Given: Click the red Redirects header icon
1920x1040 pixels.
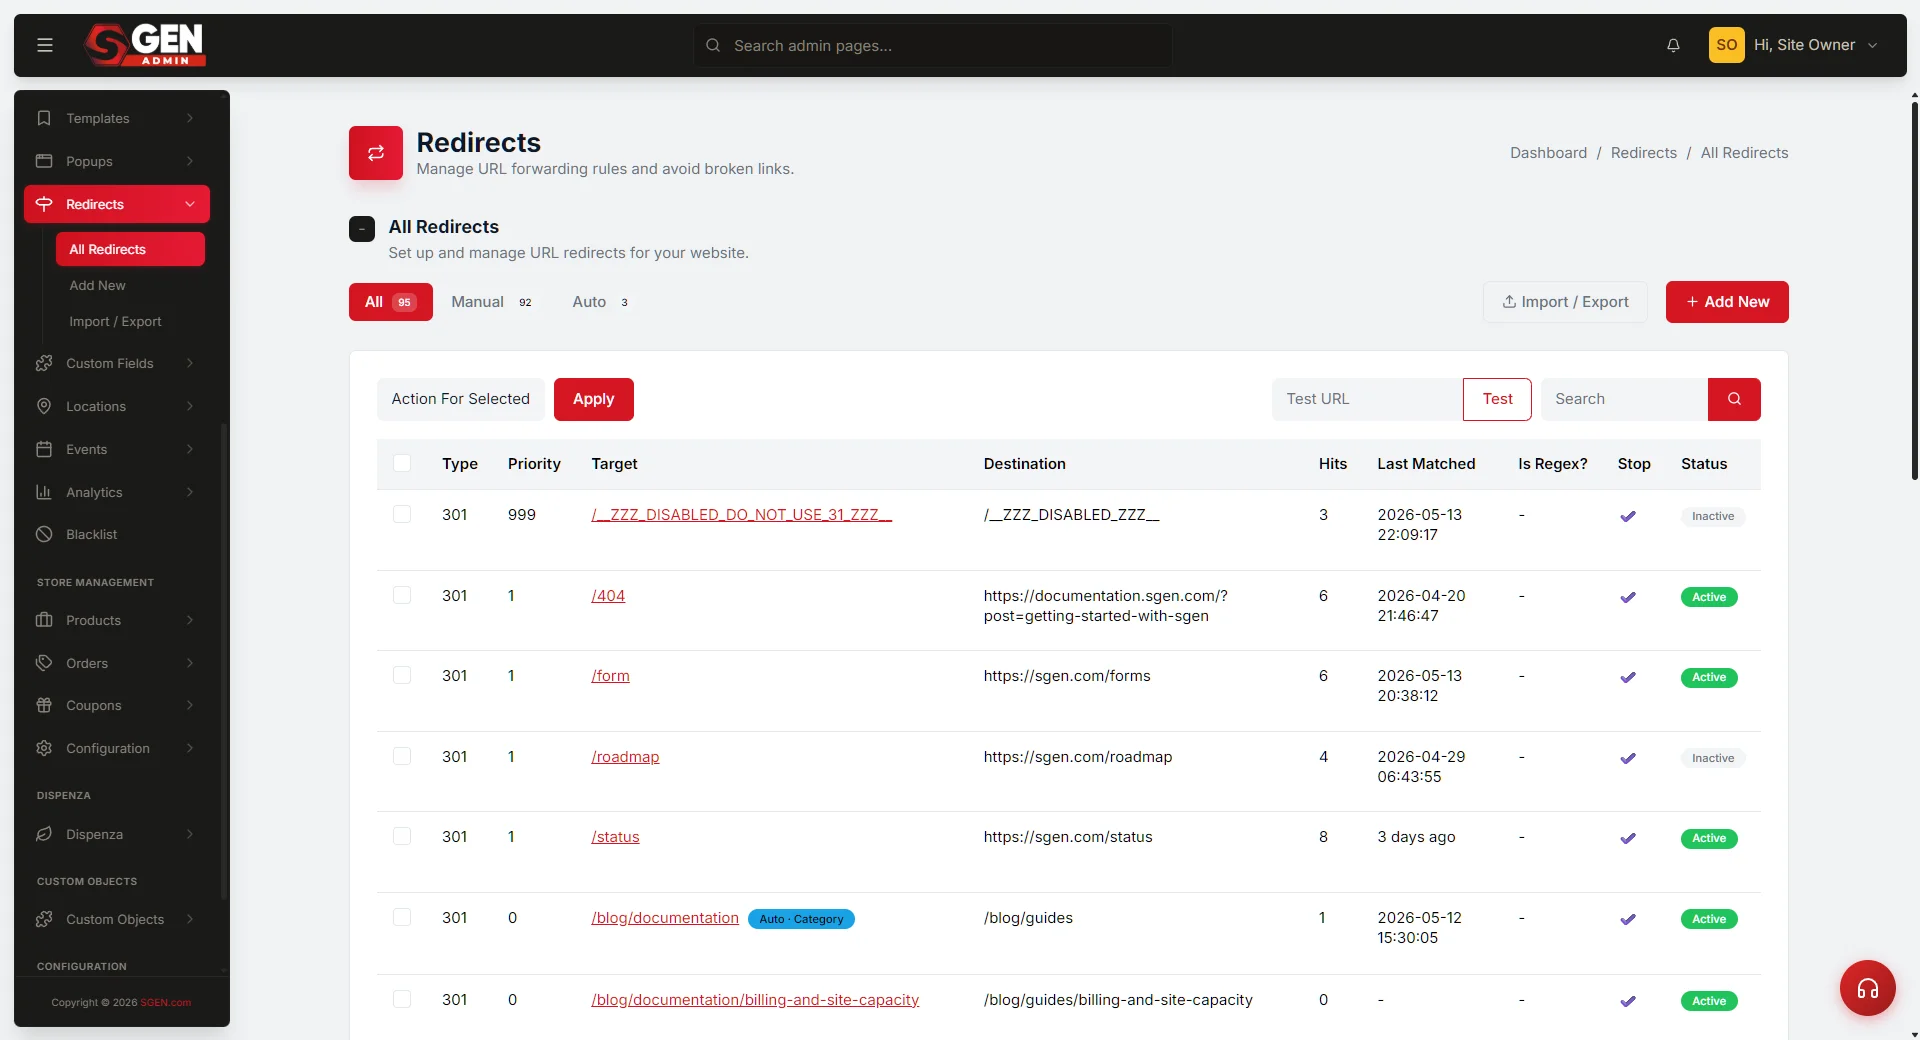Looking at the screenshot, I should click(376, 153).
